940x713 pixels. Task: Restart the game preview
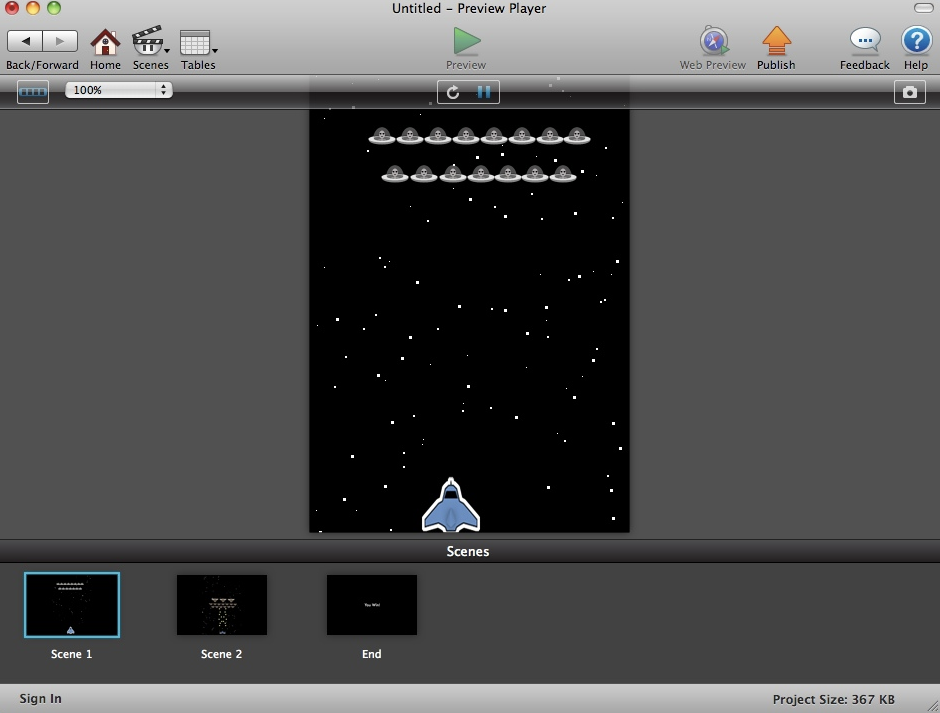453,92
